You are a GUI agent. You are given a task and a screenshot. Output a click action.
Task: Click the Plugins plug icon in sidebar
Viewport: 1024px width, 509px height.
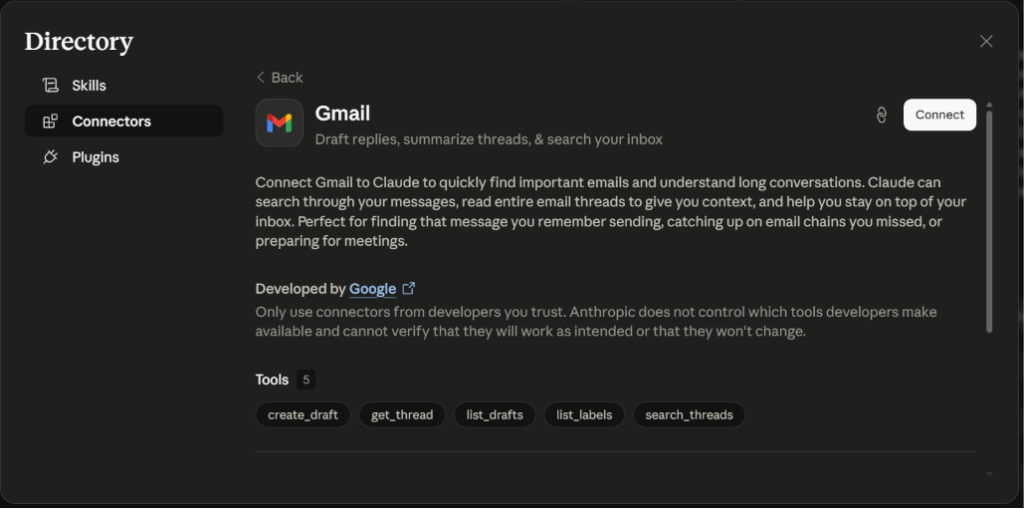(x=50, y=157)
